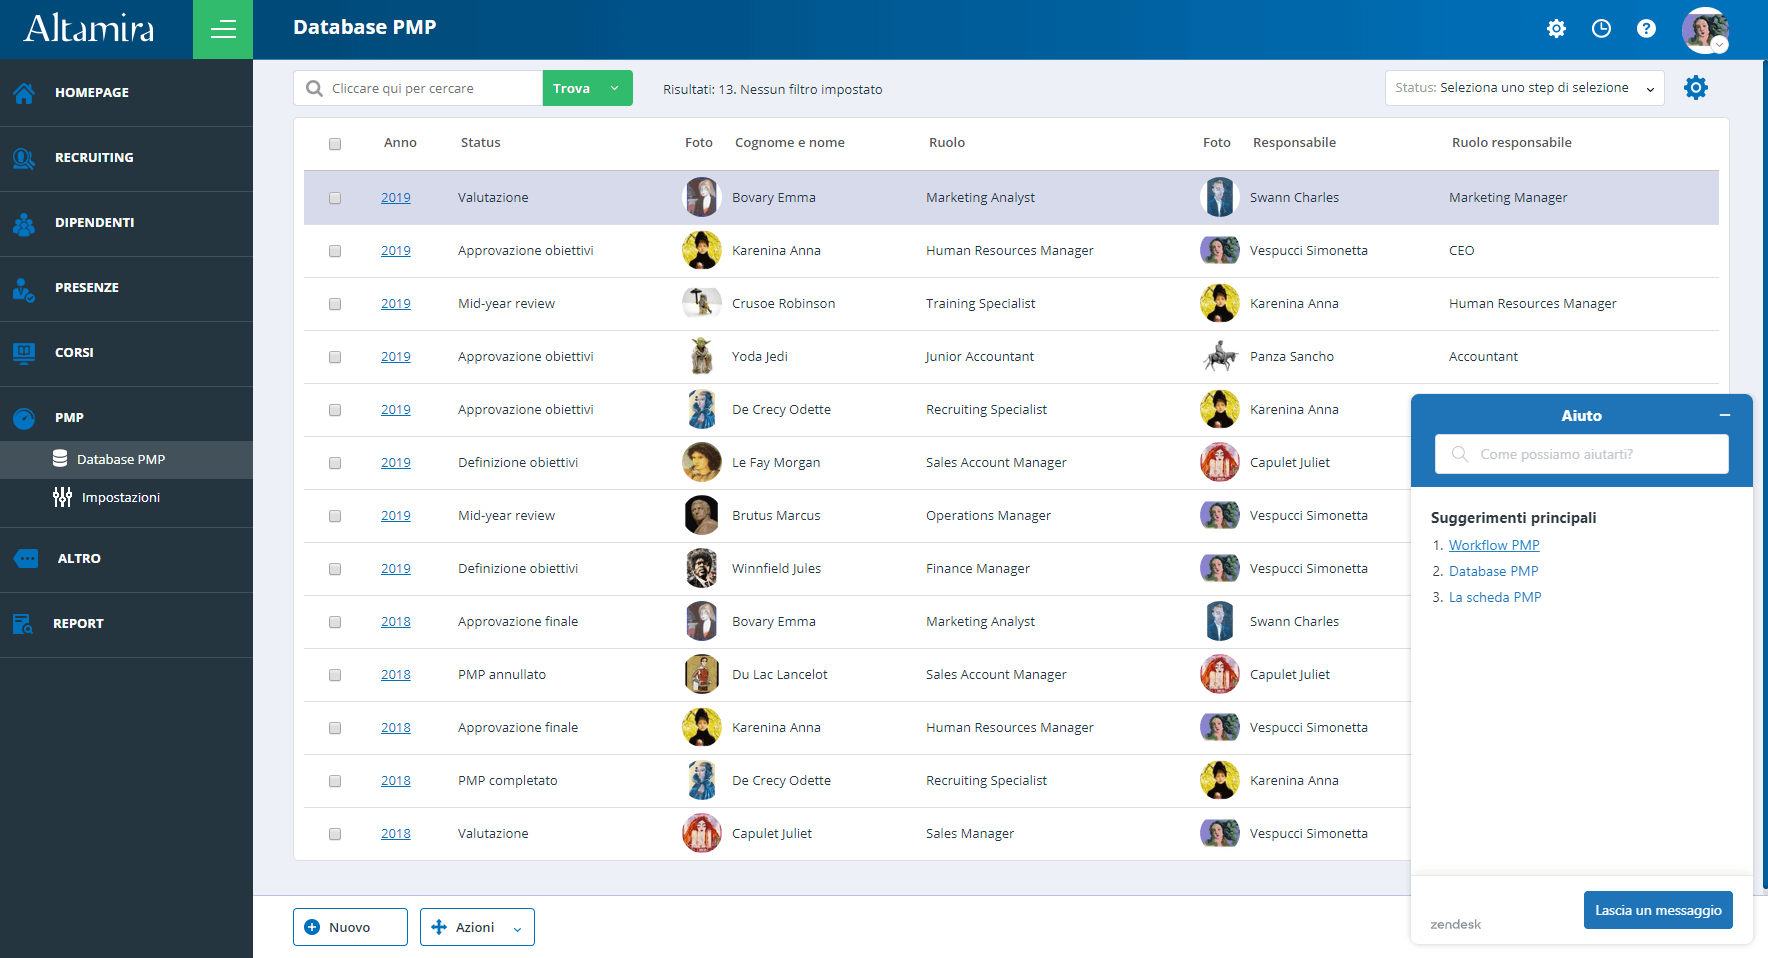
Task: Collapse the main navigation with hamburger menu
Action: point(222,29)
